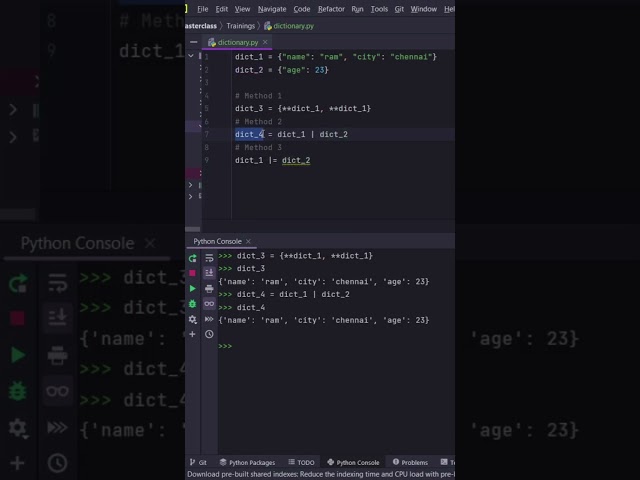Screen dimensions: 640x480
Task: Click line number 5 in the gutter
Action: pyautogui.click(x=207, y=109)
